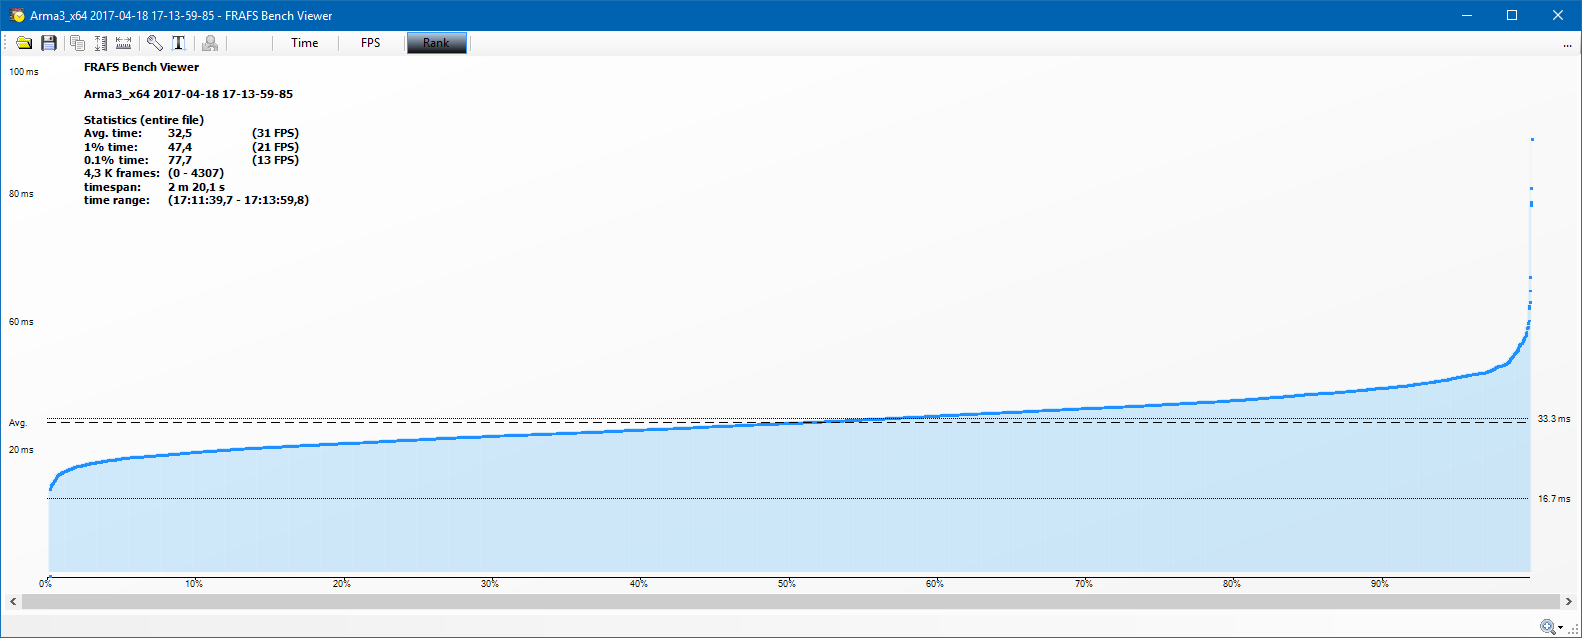1582x638 pixels.
Task: Click the 0.1% time value 77,7
Action: coord(180,160)
